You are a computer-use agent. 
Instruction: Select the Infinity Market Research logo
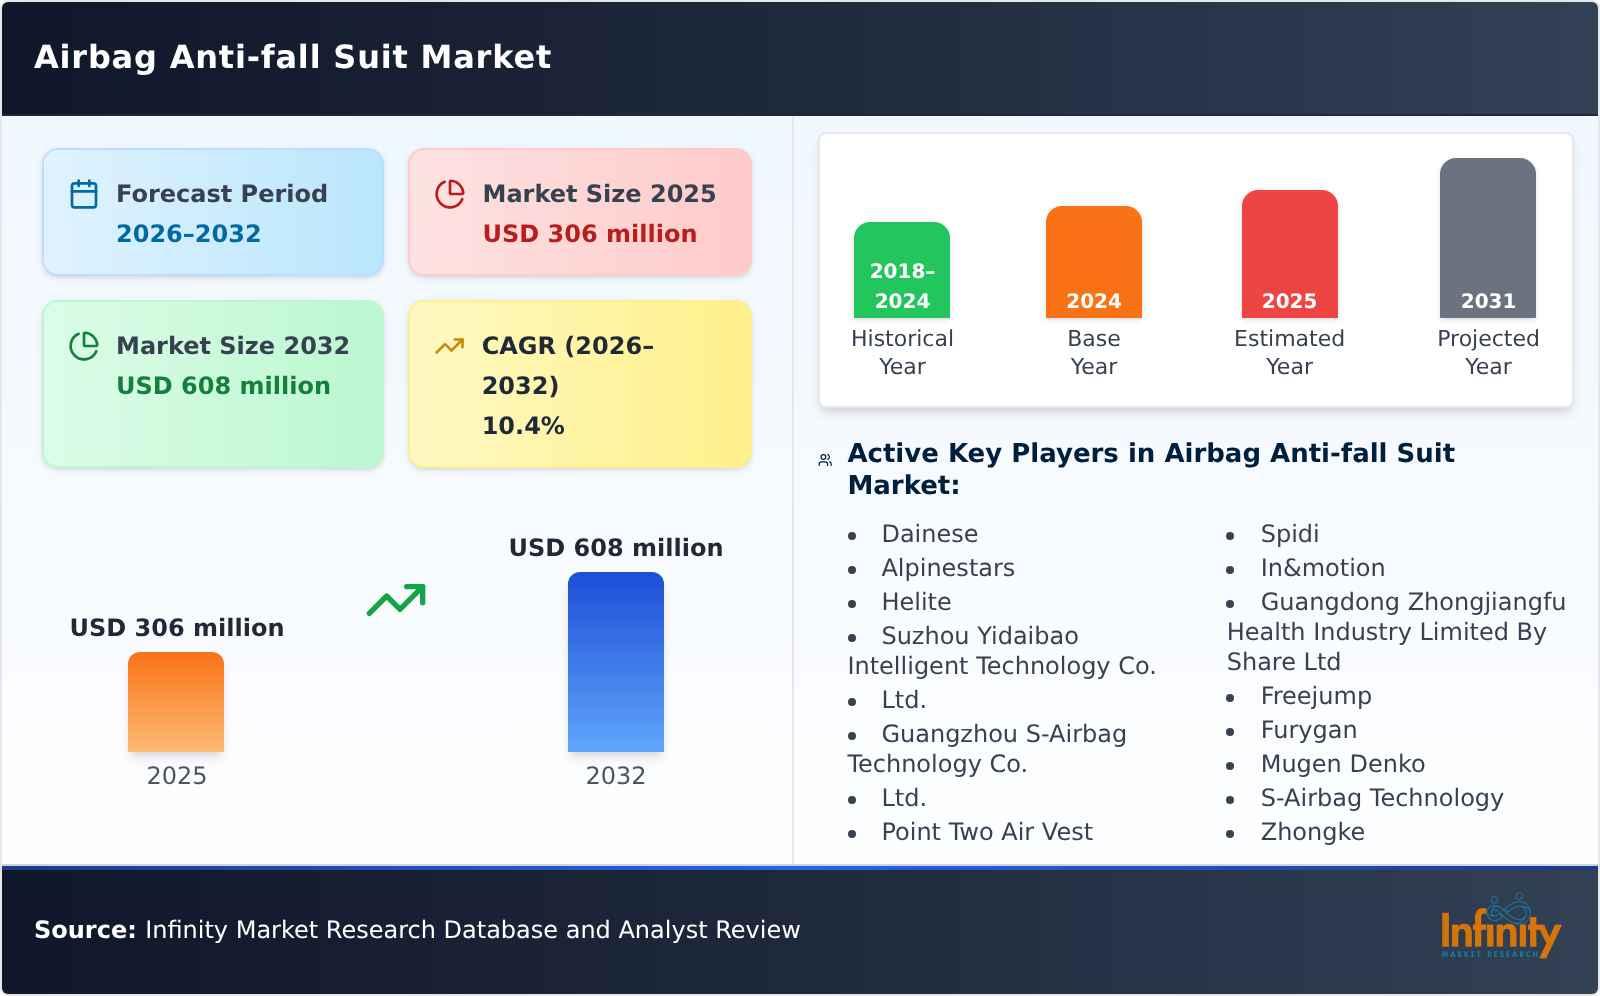[1500, 930]
